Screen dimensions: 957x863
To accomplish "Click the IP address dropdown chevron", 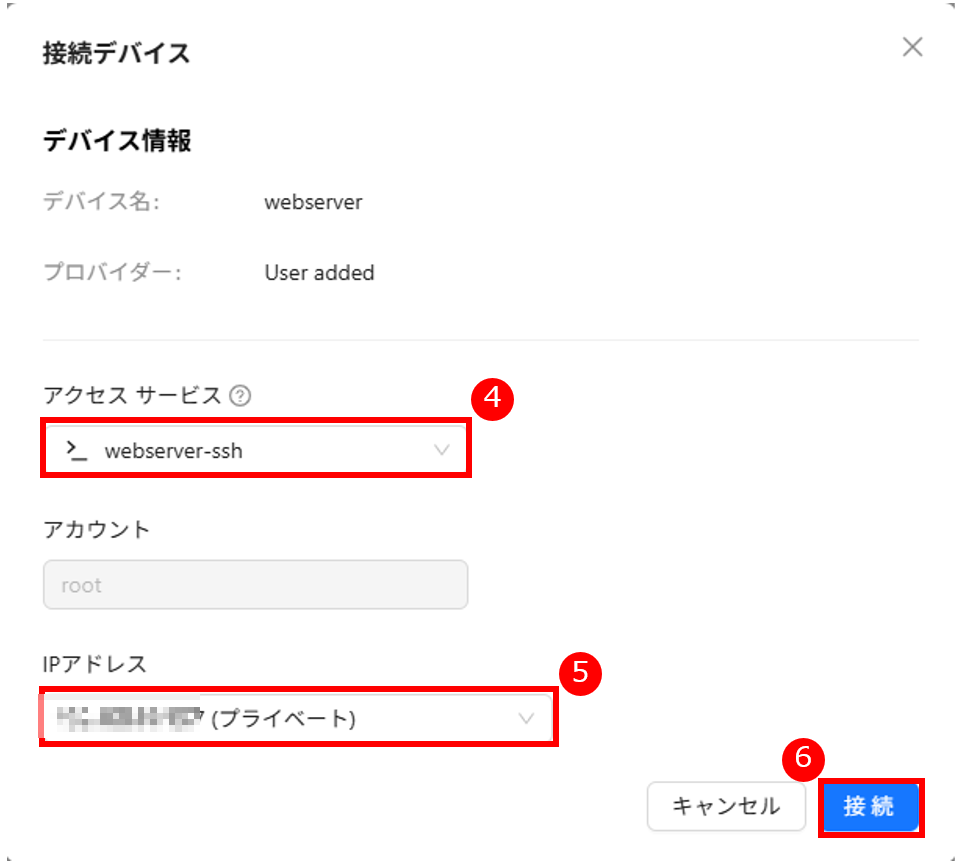I will pyautogui.click(x=526, y=718).
